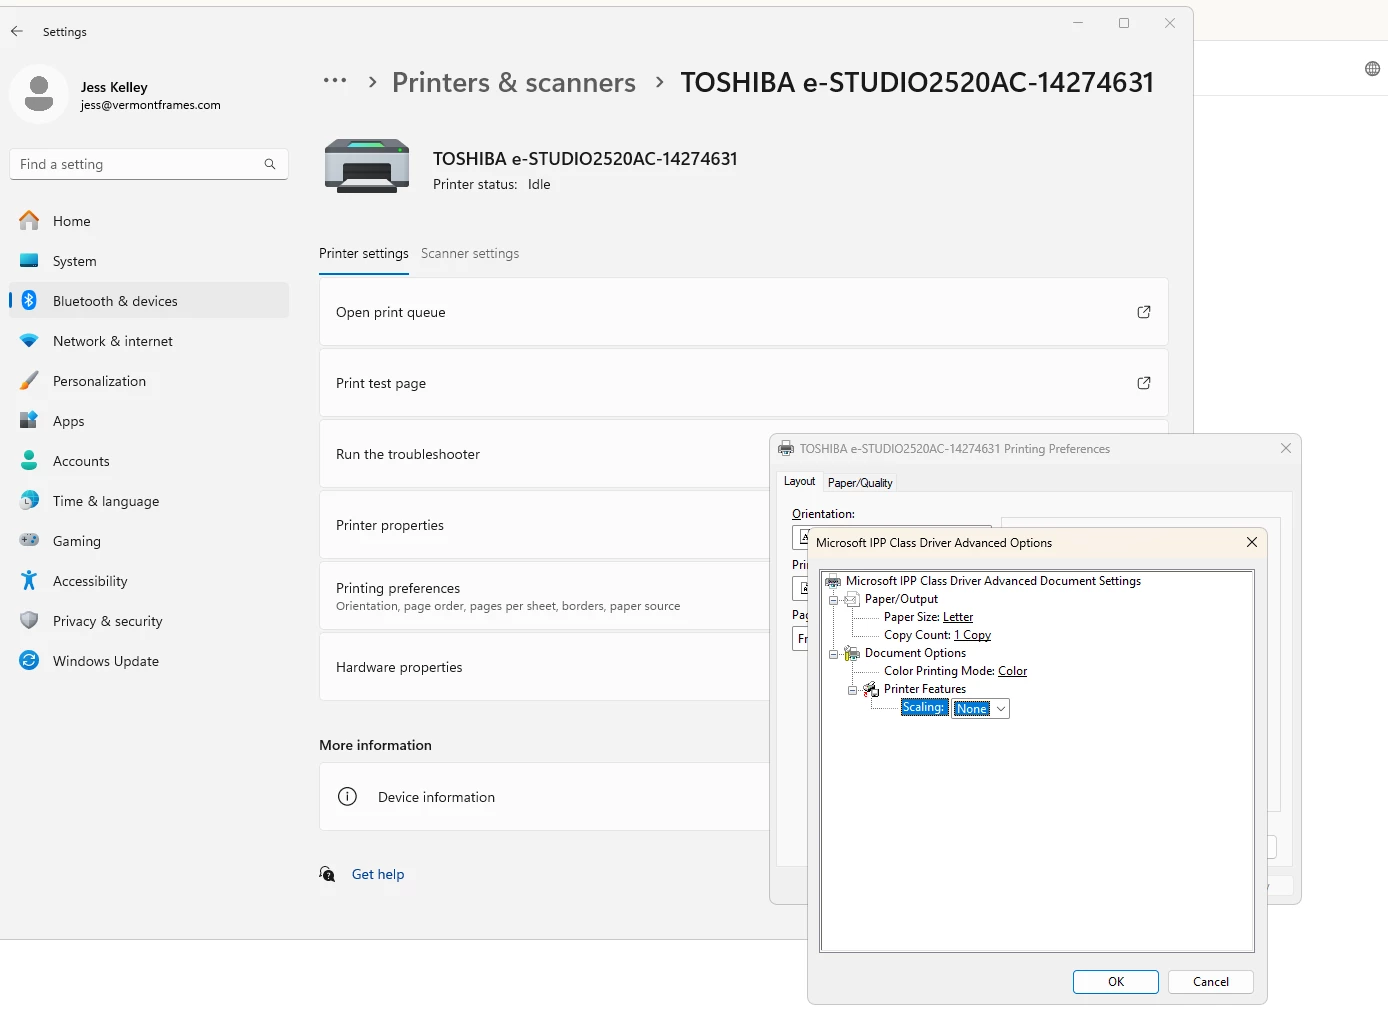Click the Copy Count 1 Copy value
The height and width of the screenshot is (1023, 1388).
point(972,635)
